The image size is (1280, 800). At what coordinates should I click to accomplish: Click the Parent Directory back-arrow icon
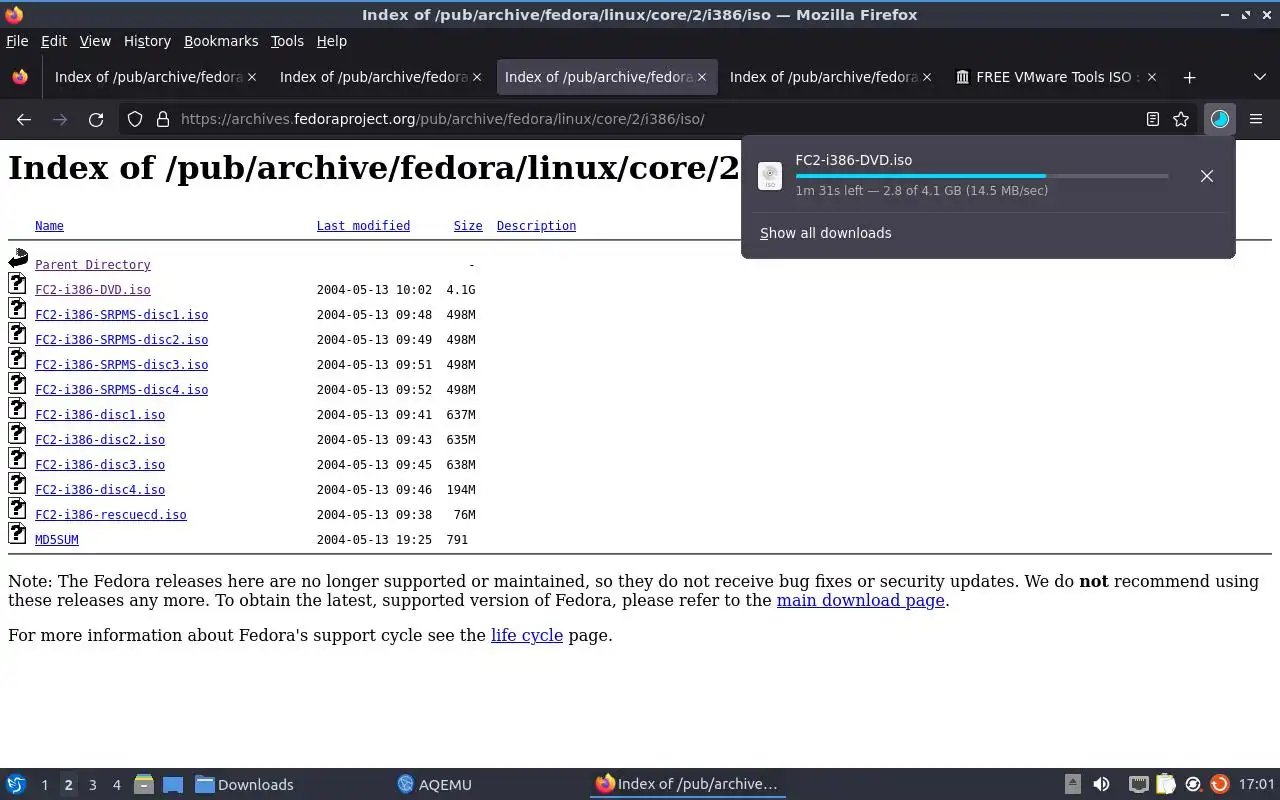(x=18, y=259)
